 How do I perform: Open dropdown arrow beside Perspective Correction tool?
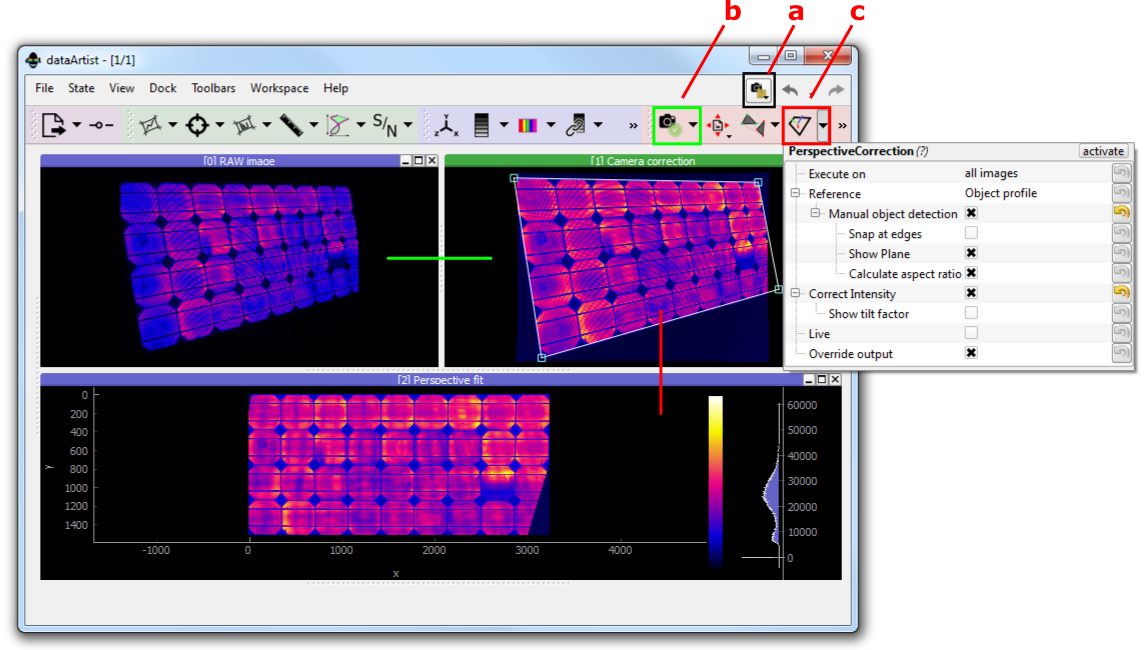click(x=823, y=125)
